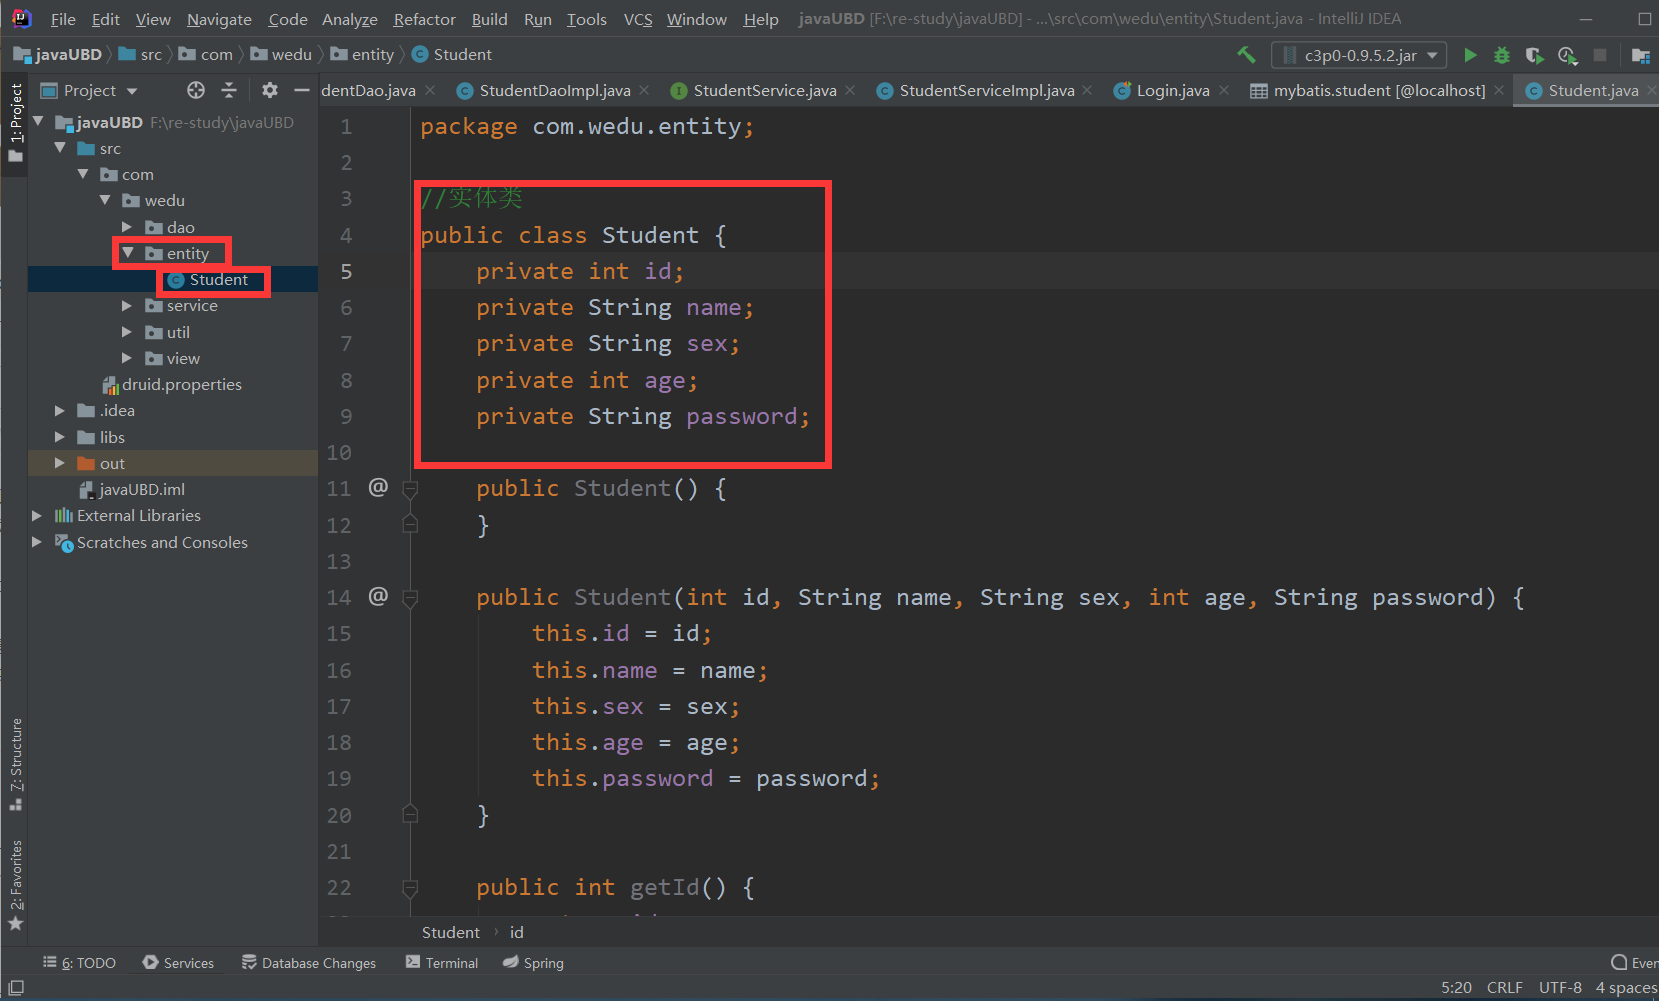1659x1001 pixels.
Task: Open the profiler run icon
Action: [x=1567, y=55]
